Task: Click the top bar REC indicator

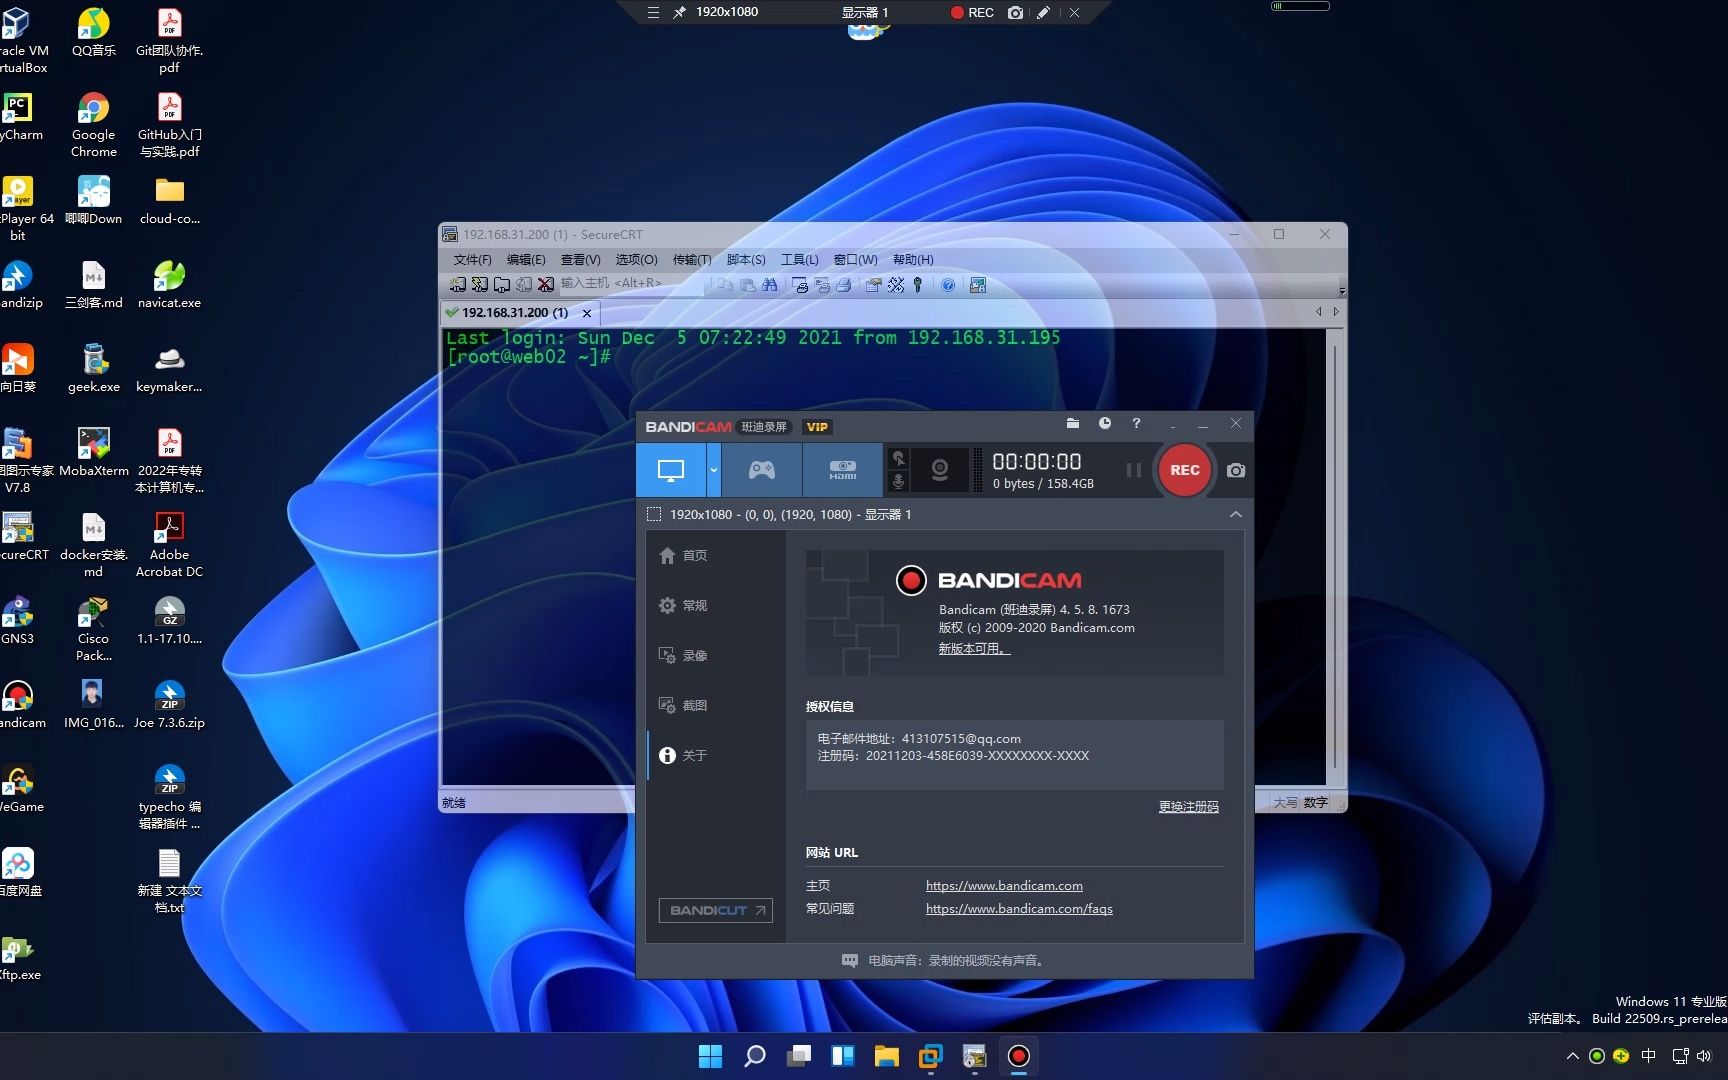Action: [x=972, y=13]
